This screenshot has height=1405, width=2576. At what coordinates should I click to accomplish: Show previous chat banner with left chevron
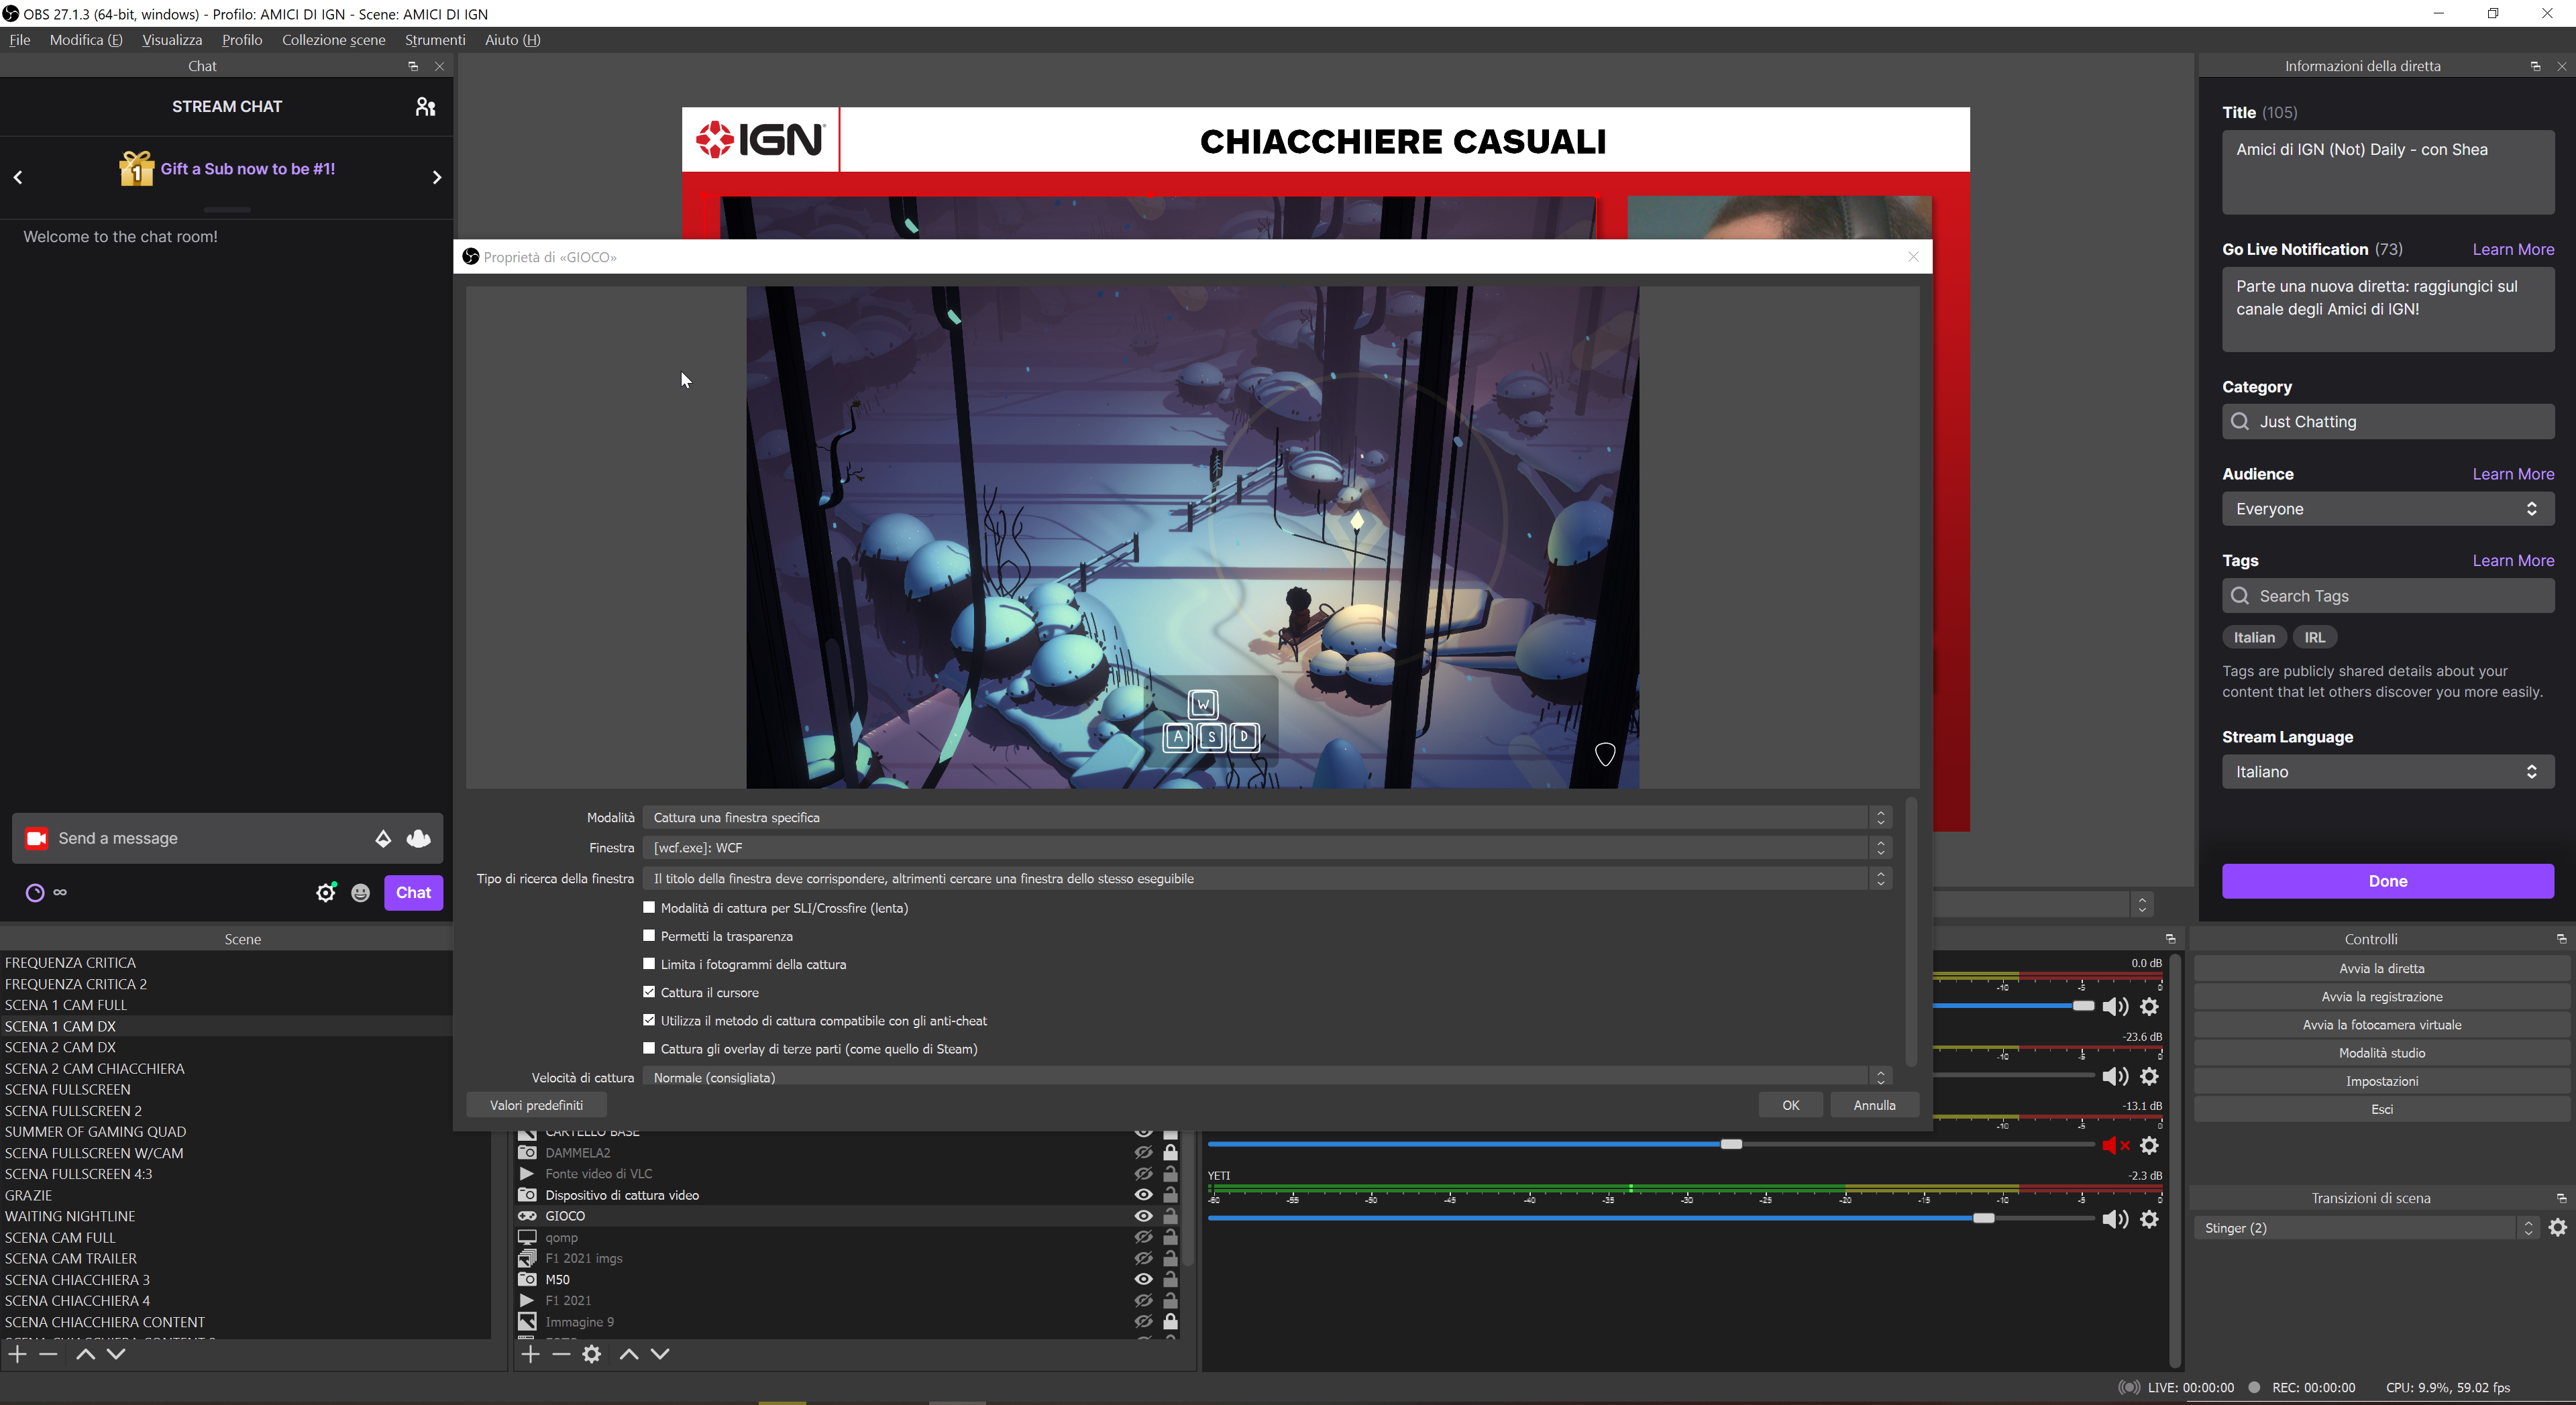coord(18,177)
